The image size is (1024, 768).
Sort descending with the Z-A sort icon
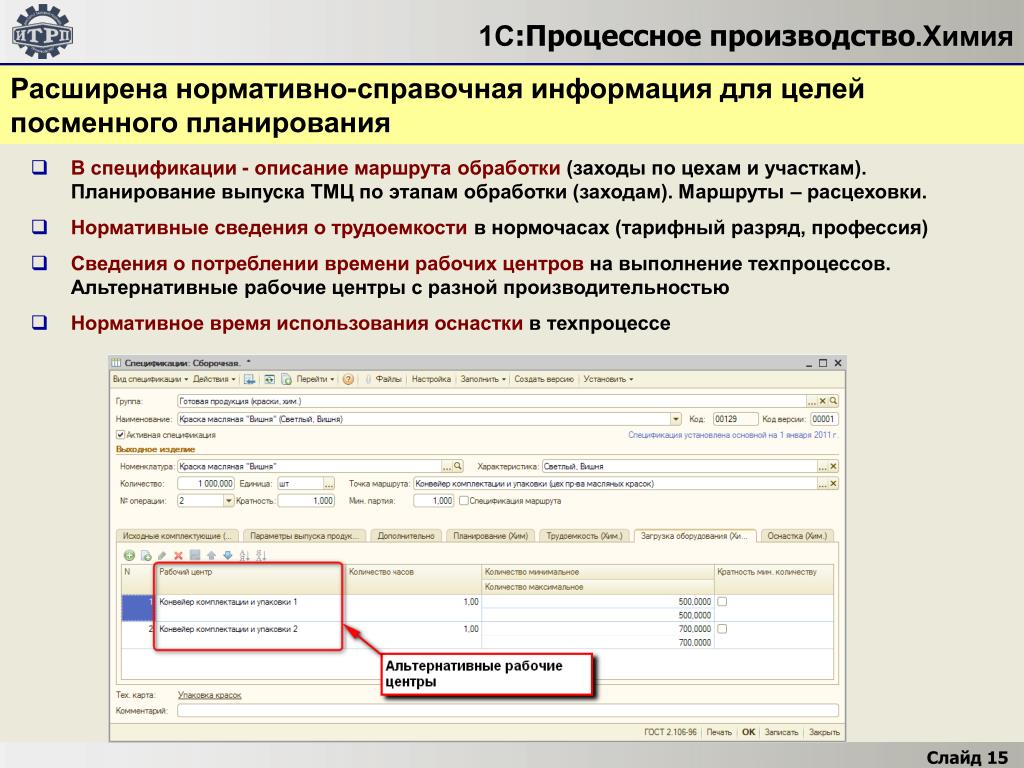[261, 556]
